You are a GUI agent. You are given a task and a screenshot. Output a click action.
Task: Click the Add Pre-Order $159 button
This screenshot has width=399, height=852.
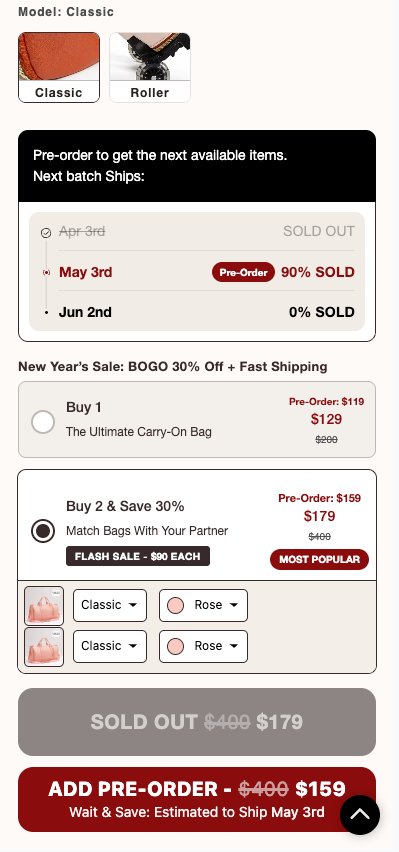coord(197,799)
